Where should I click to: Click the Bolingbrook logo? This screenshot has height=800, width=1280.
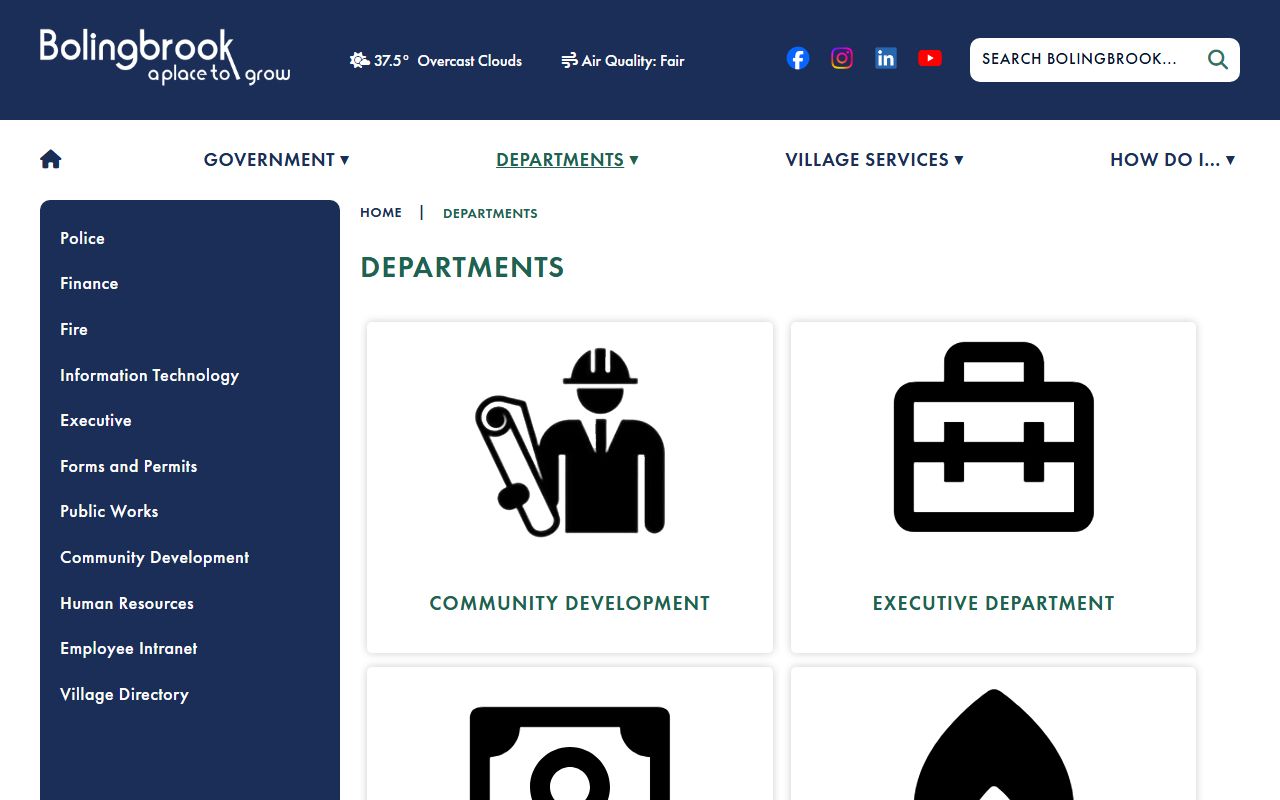(x=165, y=57)
